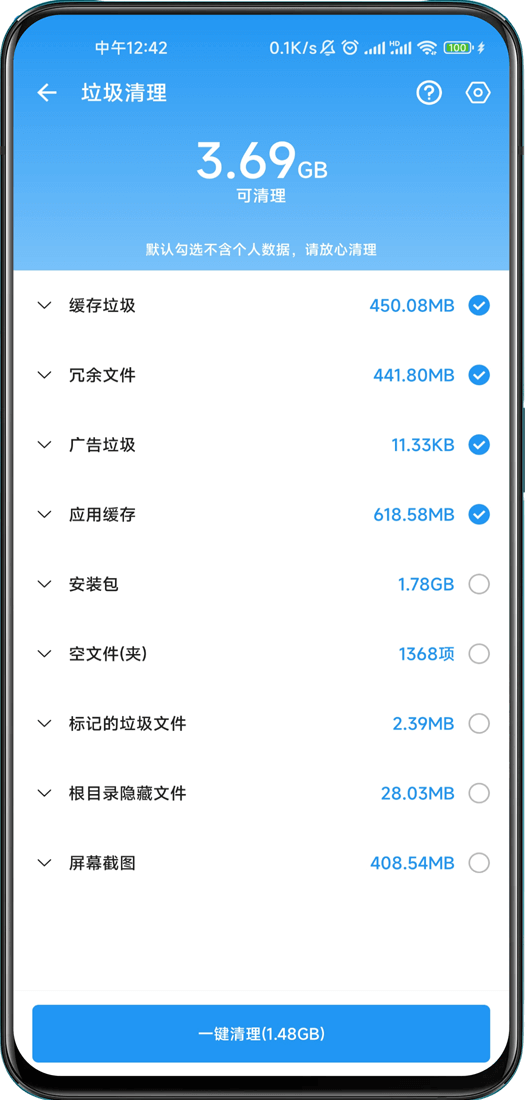Open the help question mark icon
This screenshot has width=525, height=1100.
tap(429, 93)
